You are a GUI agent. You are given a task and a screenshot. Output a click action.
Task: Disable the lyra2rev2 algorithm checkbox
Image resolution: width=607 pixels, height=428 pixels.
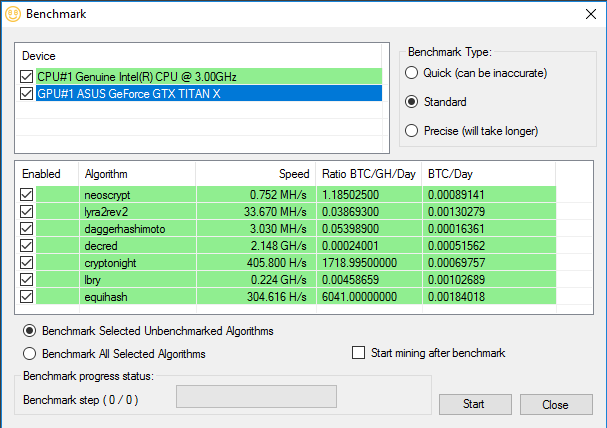pos(26,212)
